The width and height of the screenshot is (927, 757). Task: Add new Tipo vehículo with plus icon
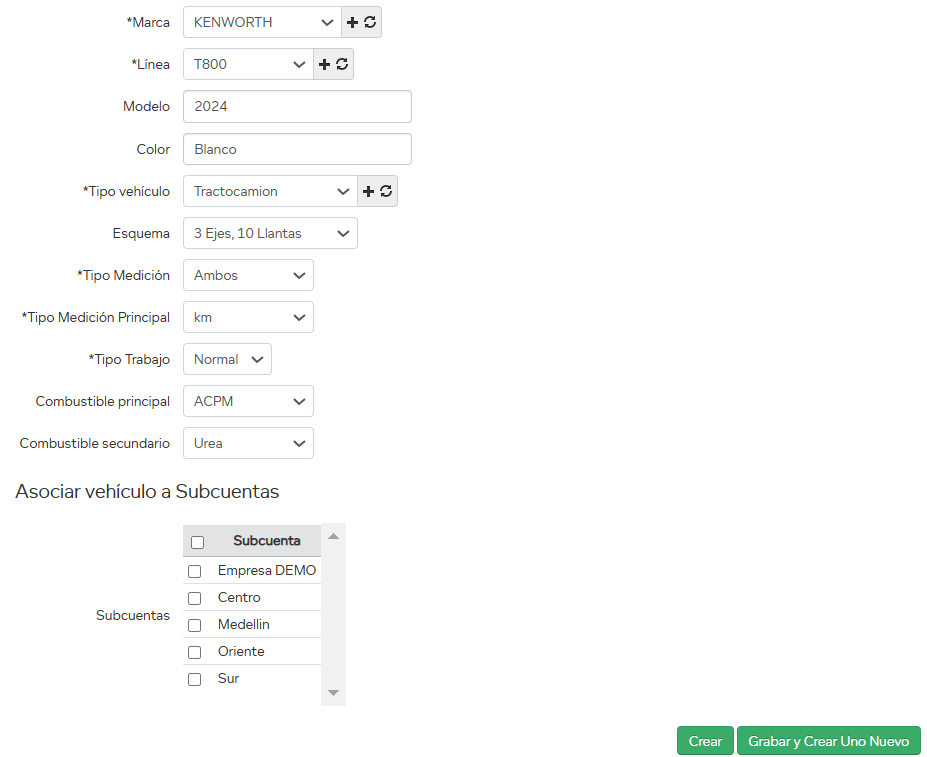tap(368, 191)
